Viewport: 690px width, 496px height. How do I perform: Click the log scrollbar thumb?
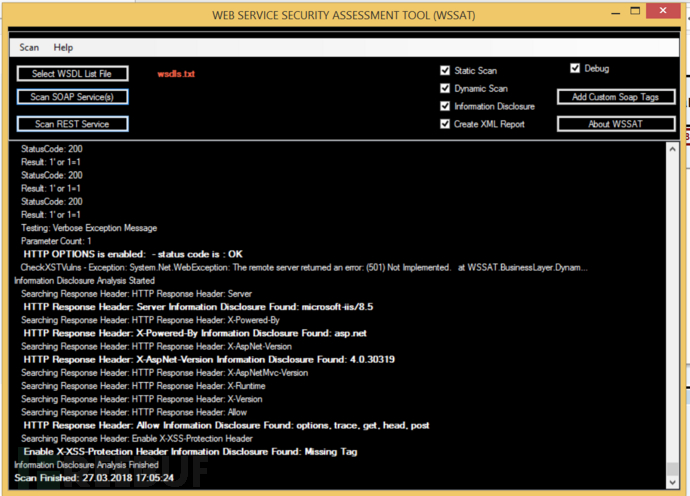point(672,469)
